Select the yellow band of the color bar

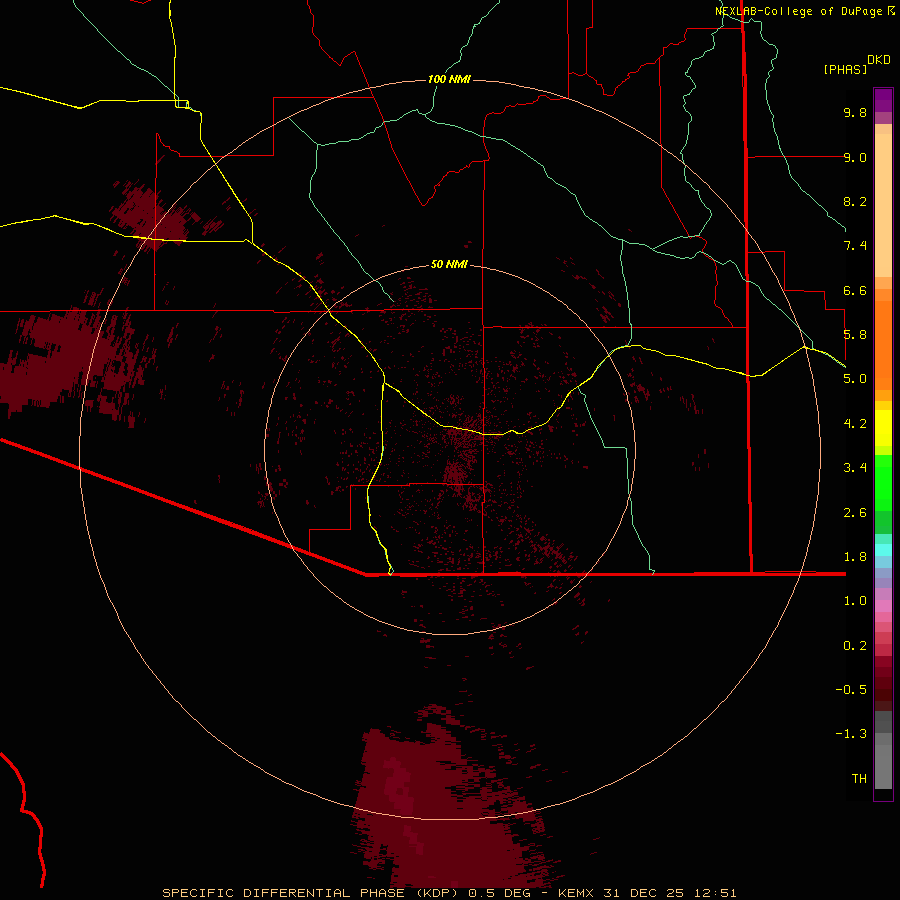coord(883,428)
